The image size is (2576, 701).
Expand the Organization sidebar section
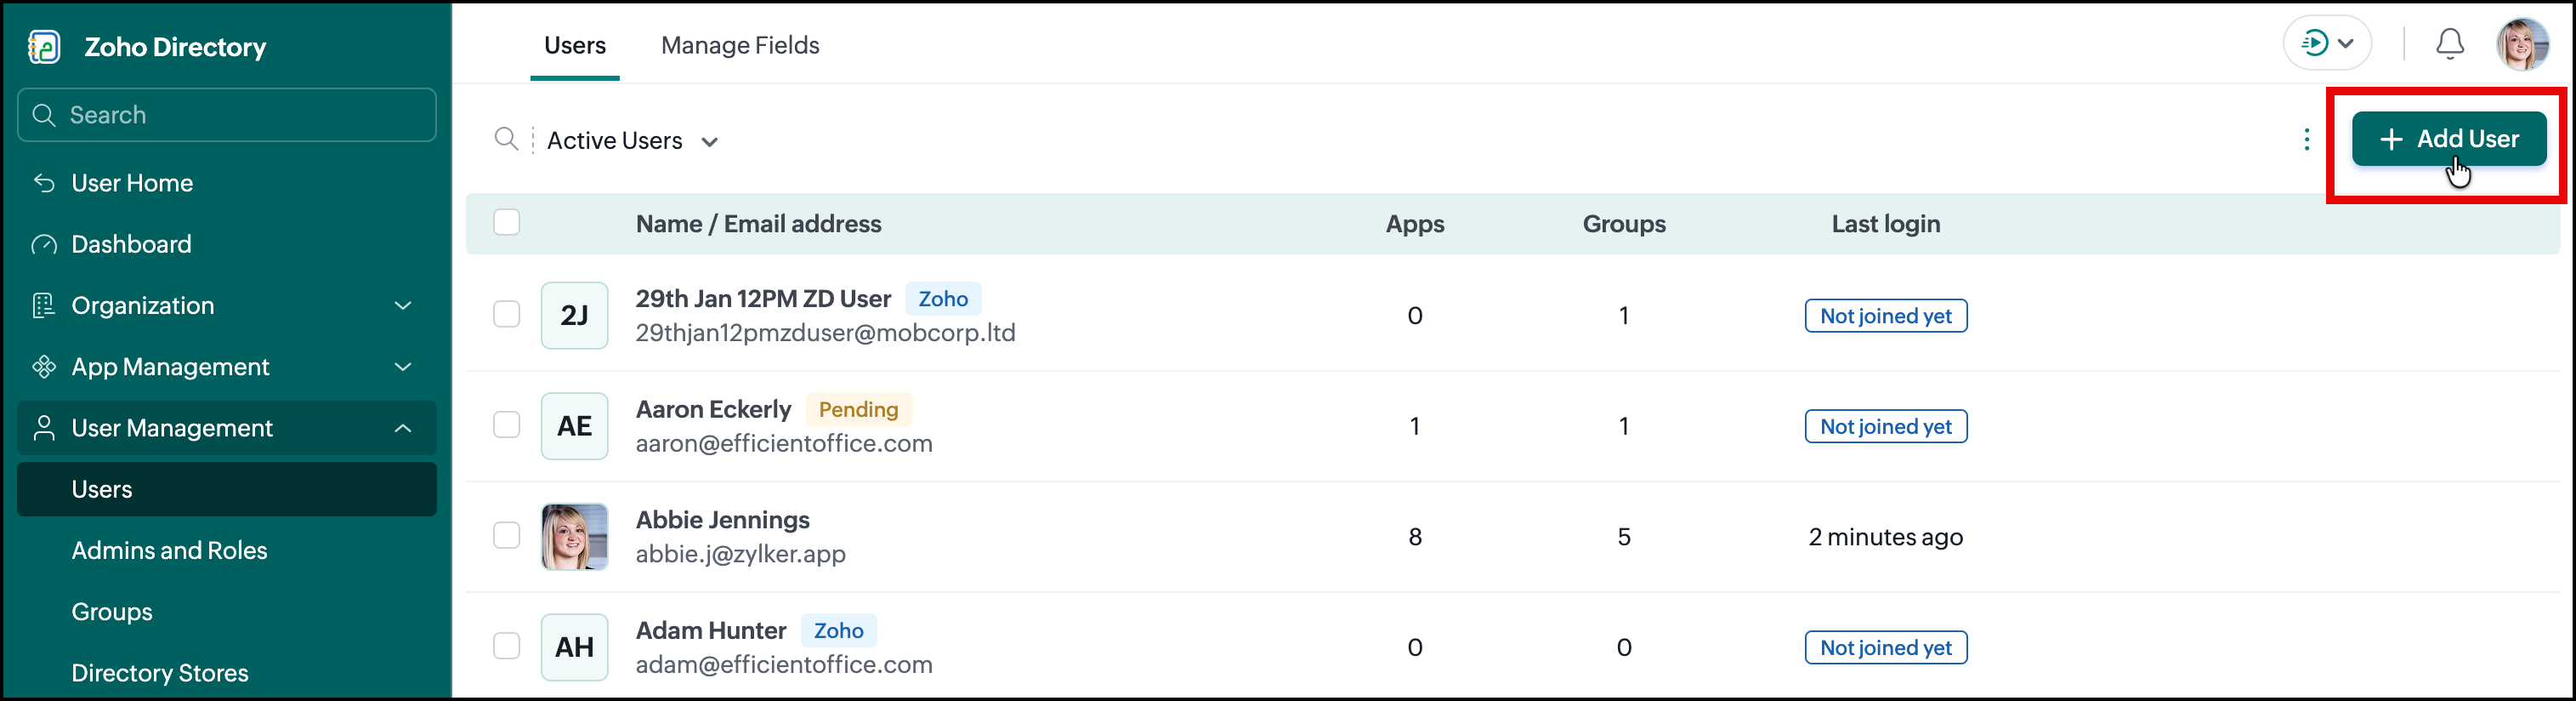(227, 306)
